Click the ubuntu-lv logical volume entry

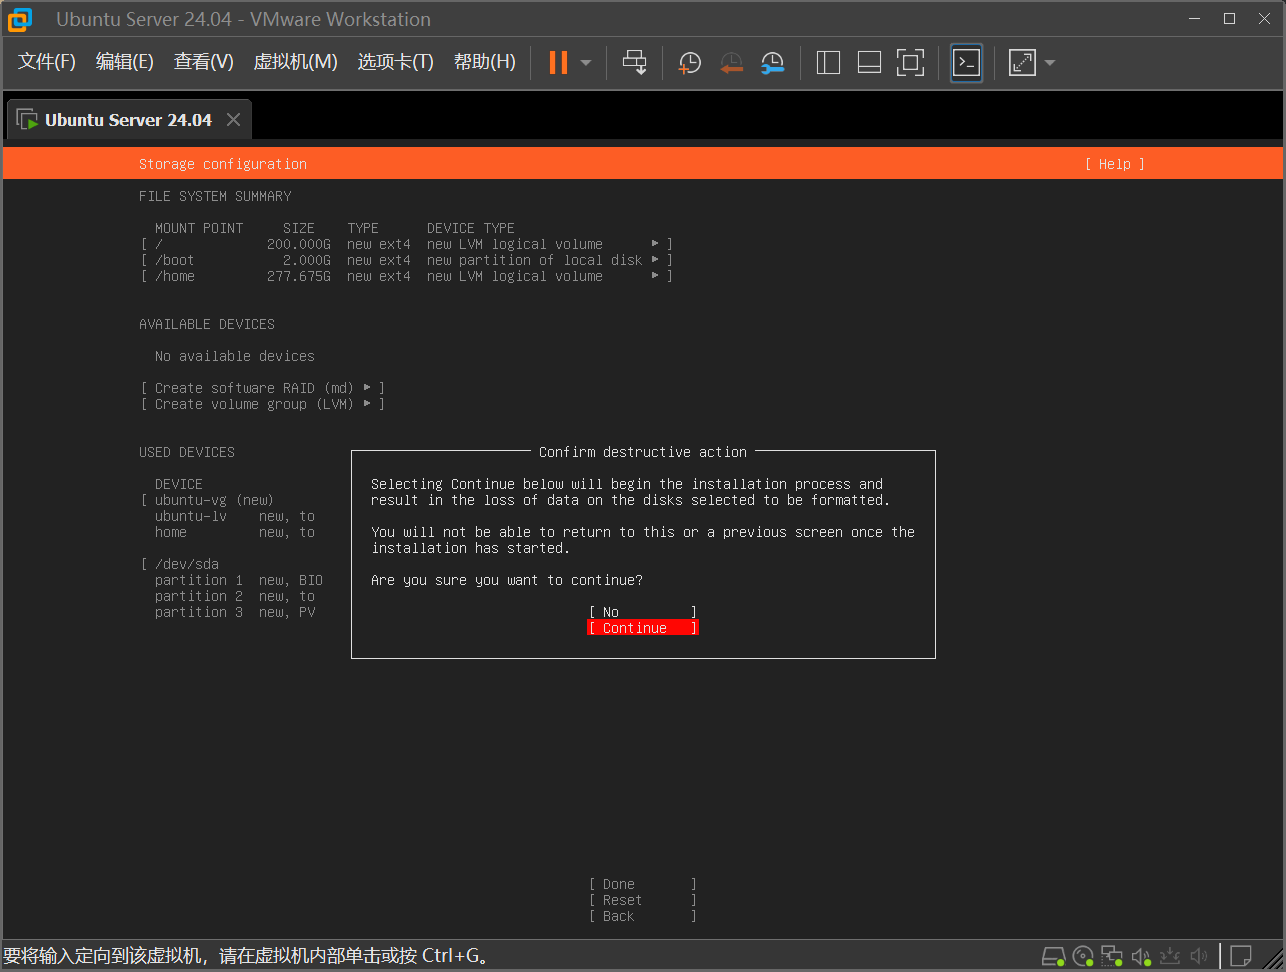coord(191,516)
